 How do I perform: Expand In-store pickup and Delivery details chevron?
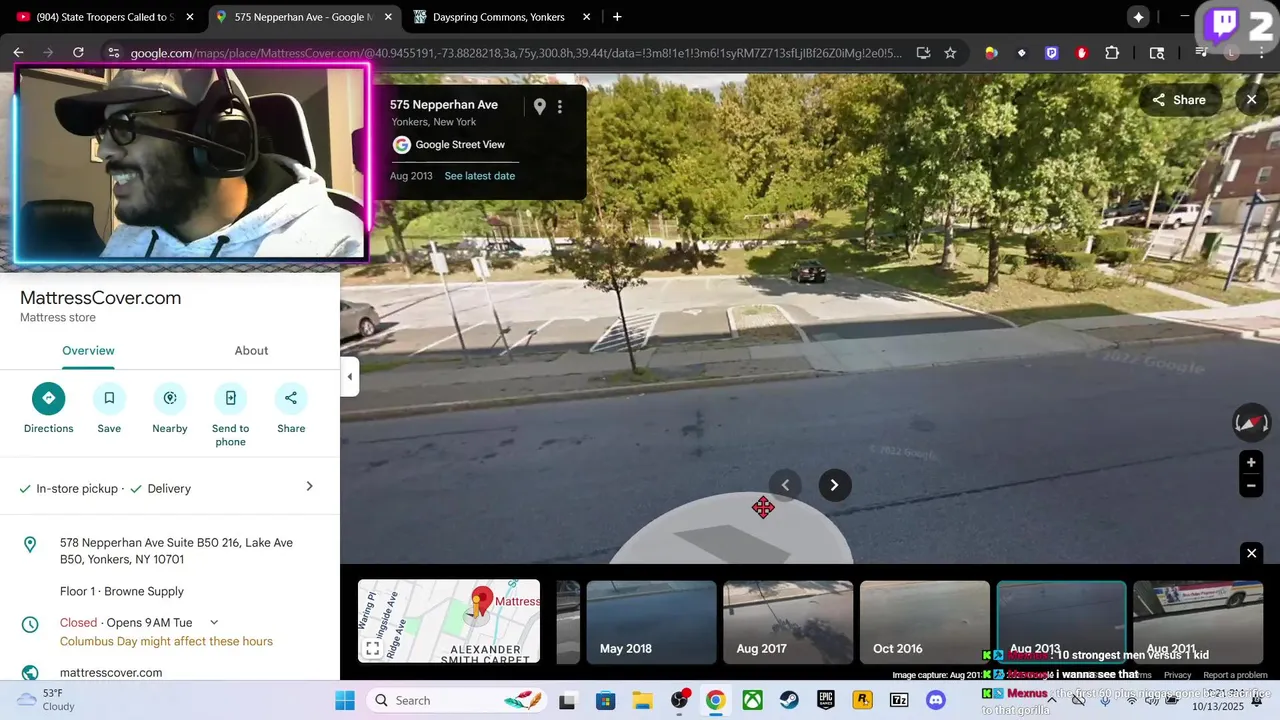pos(309,487)
